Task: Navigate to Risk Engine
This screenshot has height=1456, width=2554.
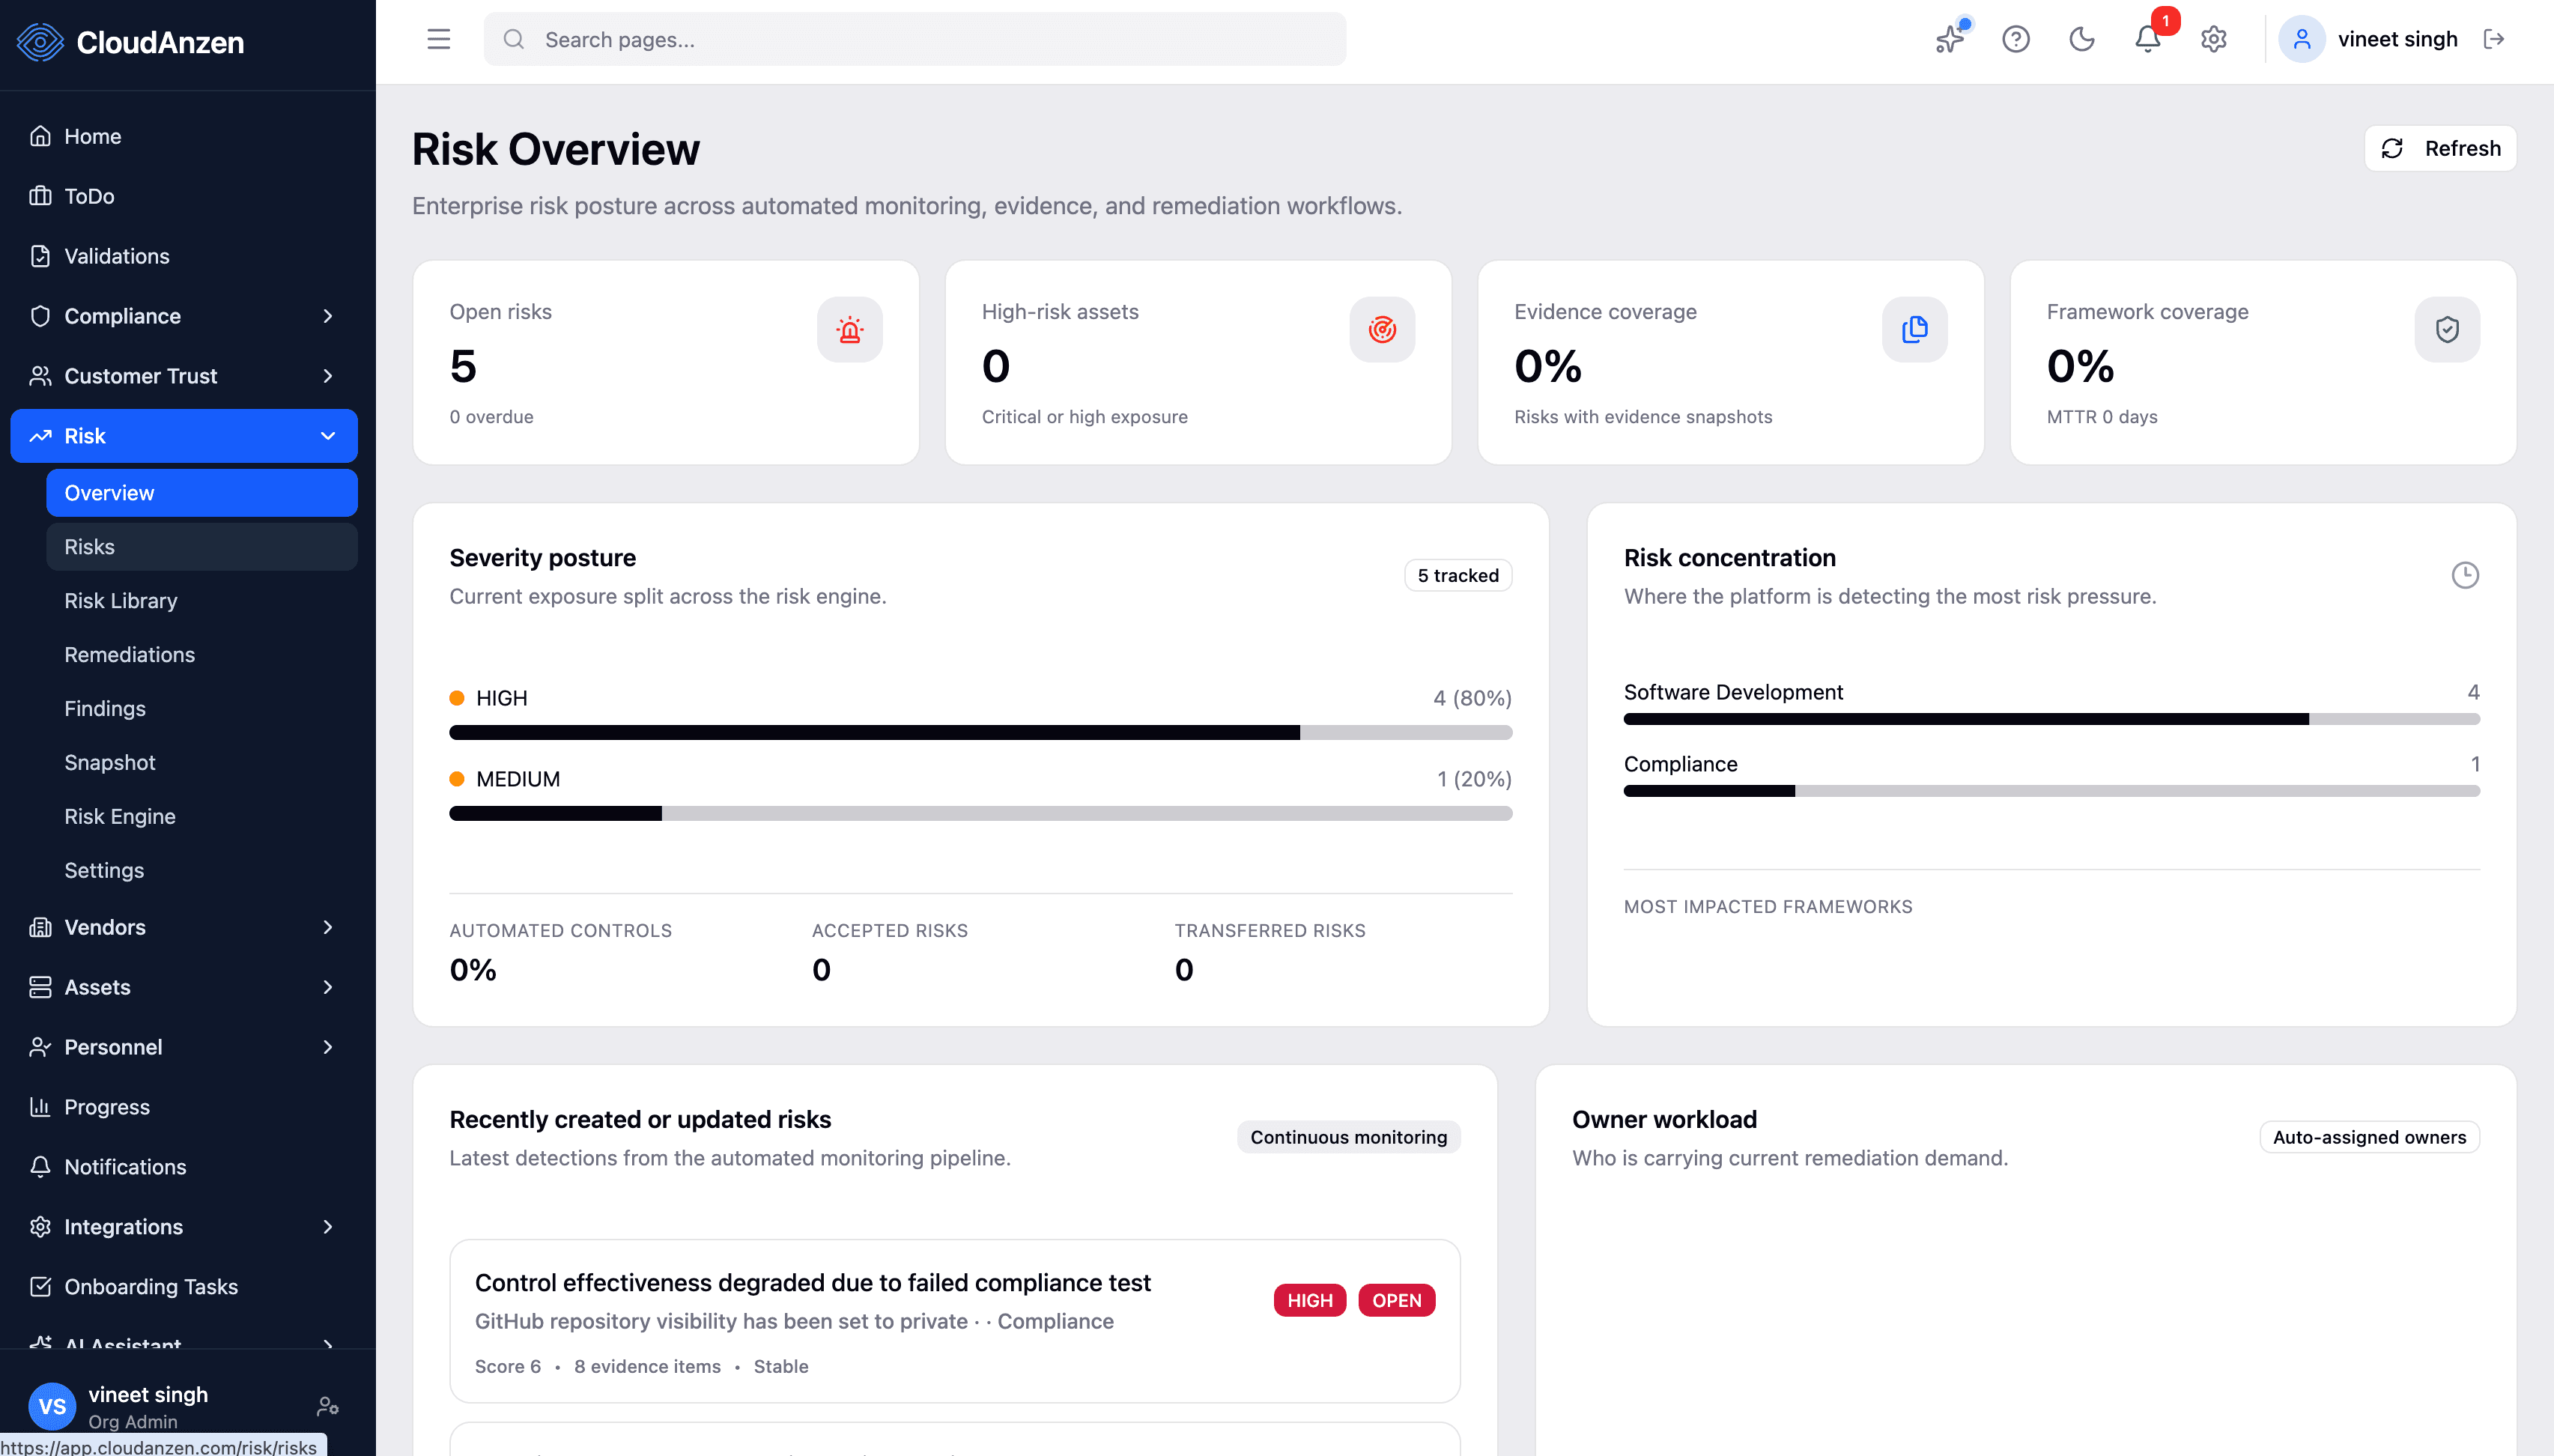Action: pyautogui.click(x=201, y=817)
